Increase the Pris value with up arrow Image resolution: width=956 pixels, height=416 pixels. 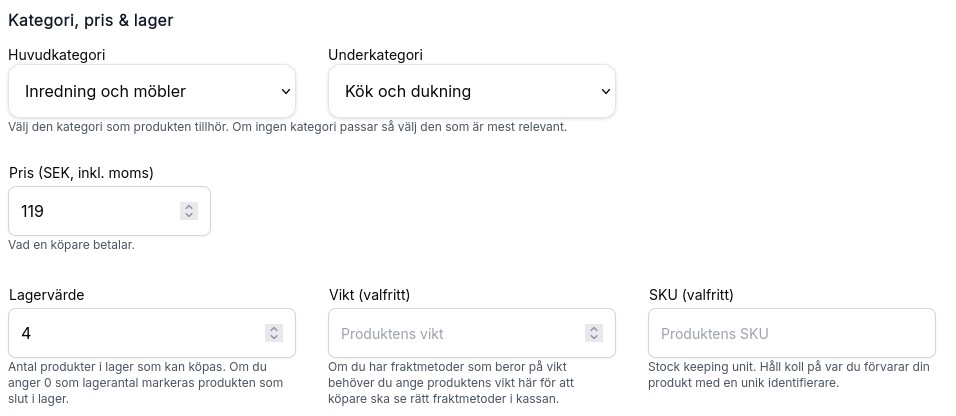pyautogui.click(x=189, y=207)
